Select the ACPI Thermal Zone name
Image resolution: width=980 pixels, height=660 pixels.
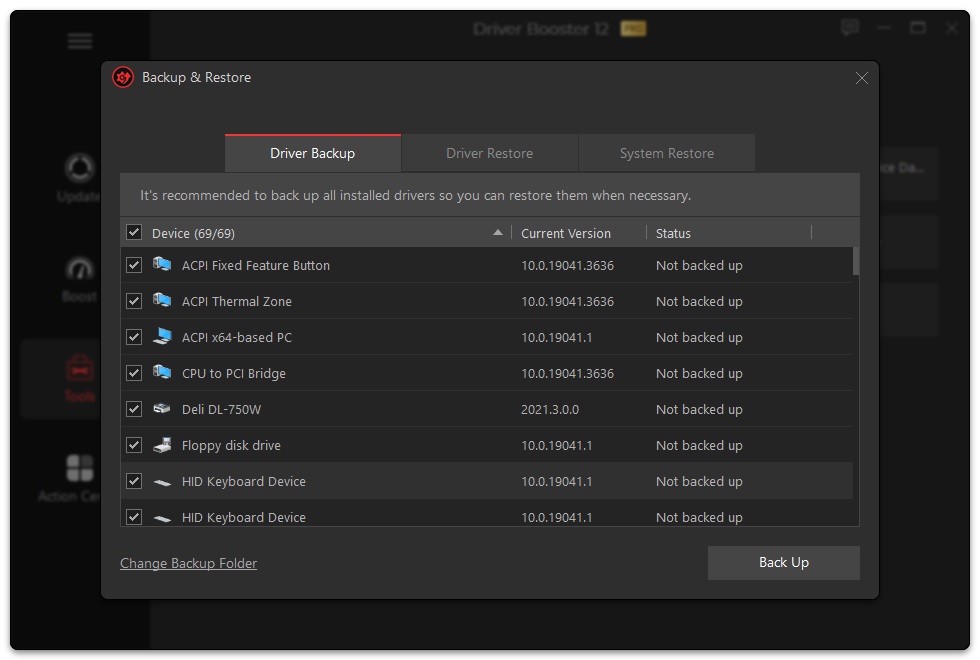(237, 301)
